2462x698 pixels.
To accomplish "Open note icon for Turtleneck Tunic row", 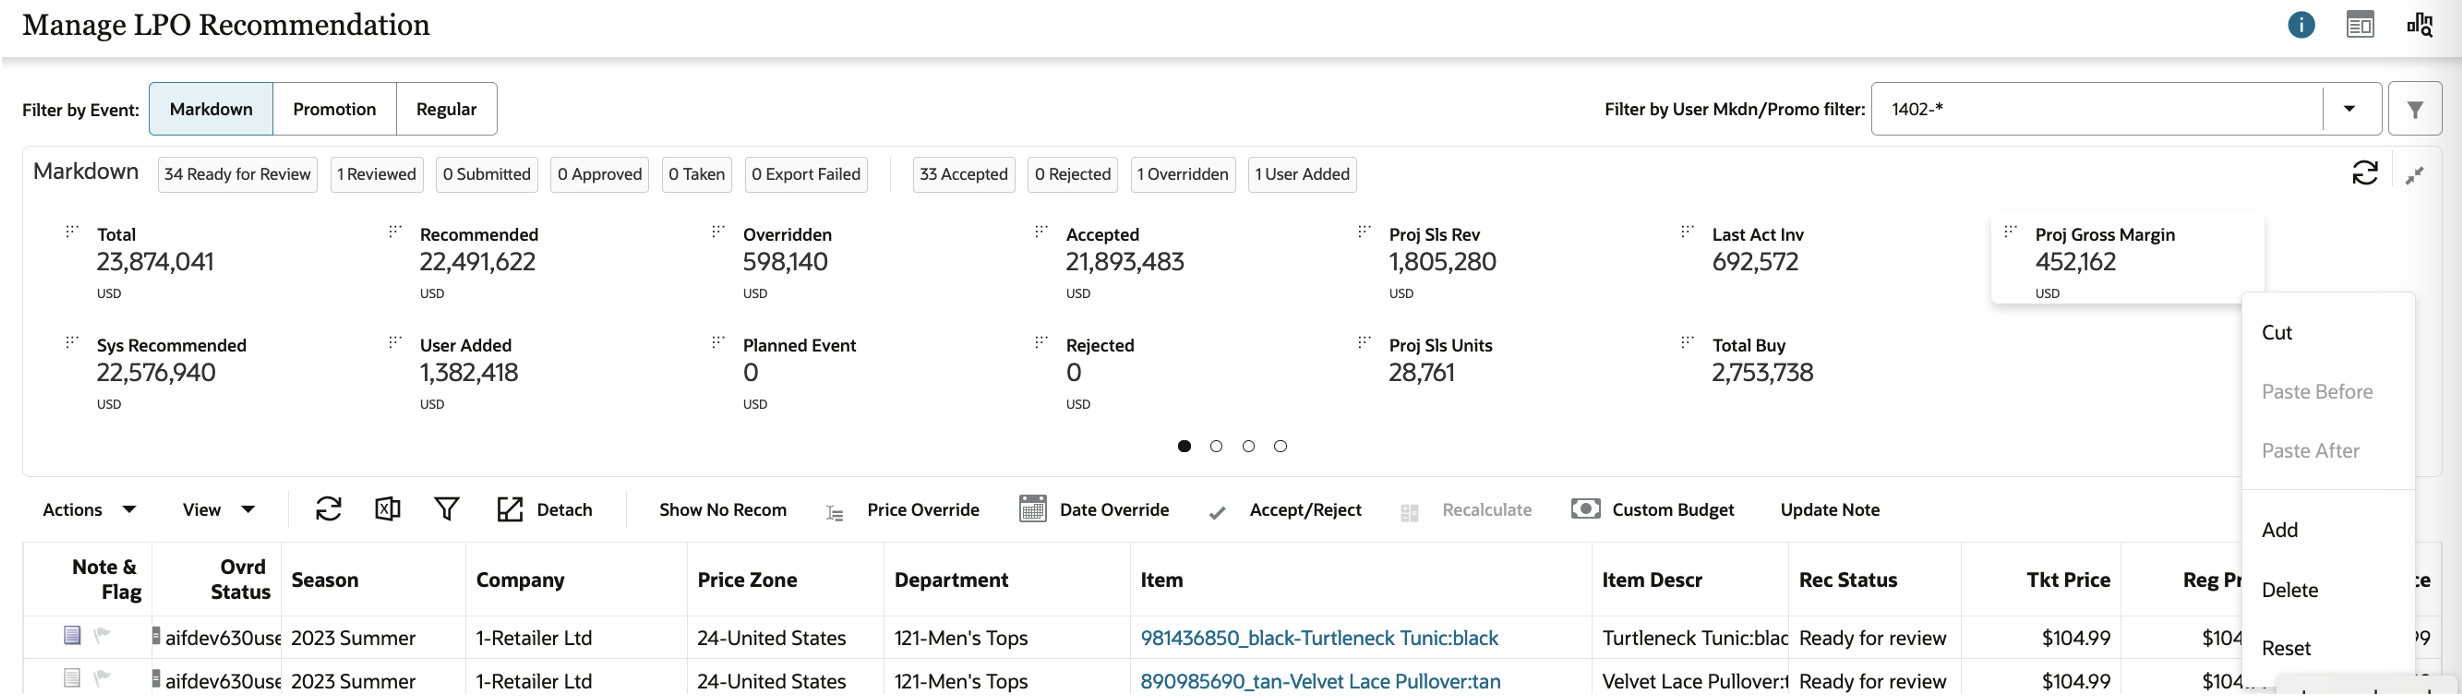I will pyautogui.click(x=72, y=635).
